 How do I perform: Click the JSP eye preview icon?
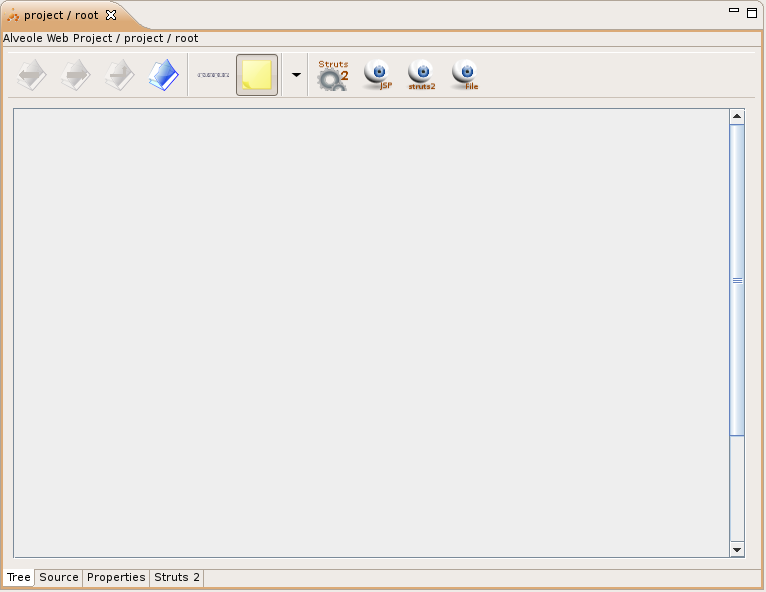(x=377, y=75)
